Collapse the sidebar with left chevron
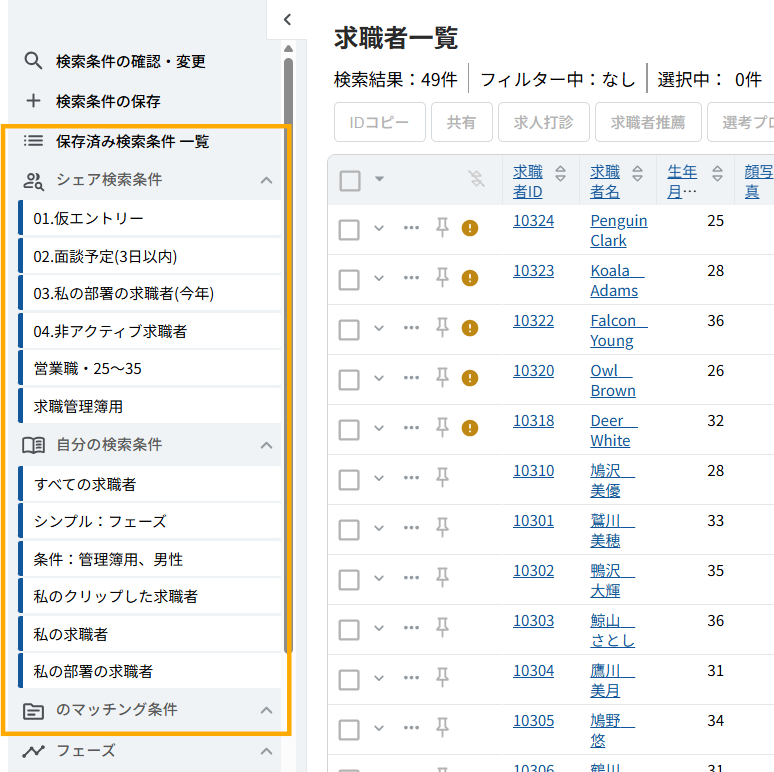774x772 pixels. point(287,19)
